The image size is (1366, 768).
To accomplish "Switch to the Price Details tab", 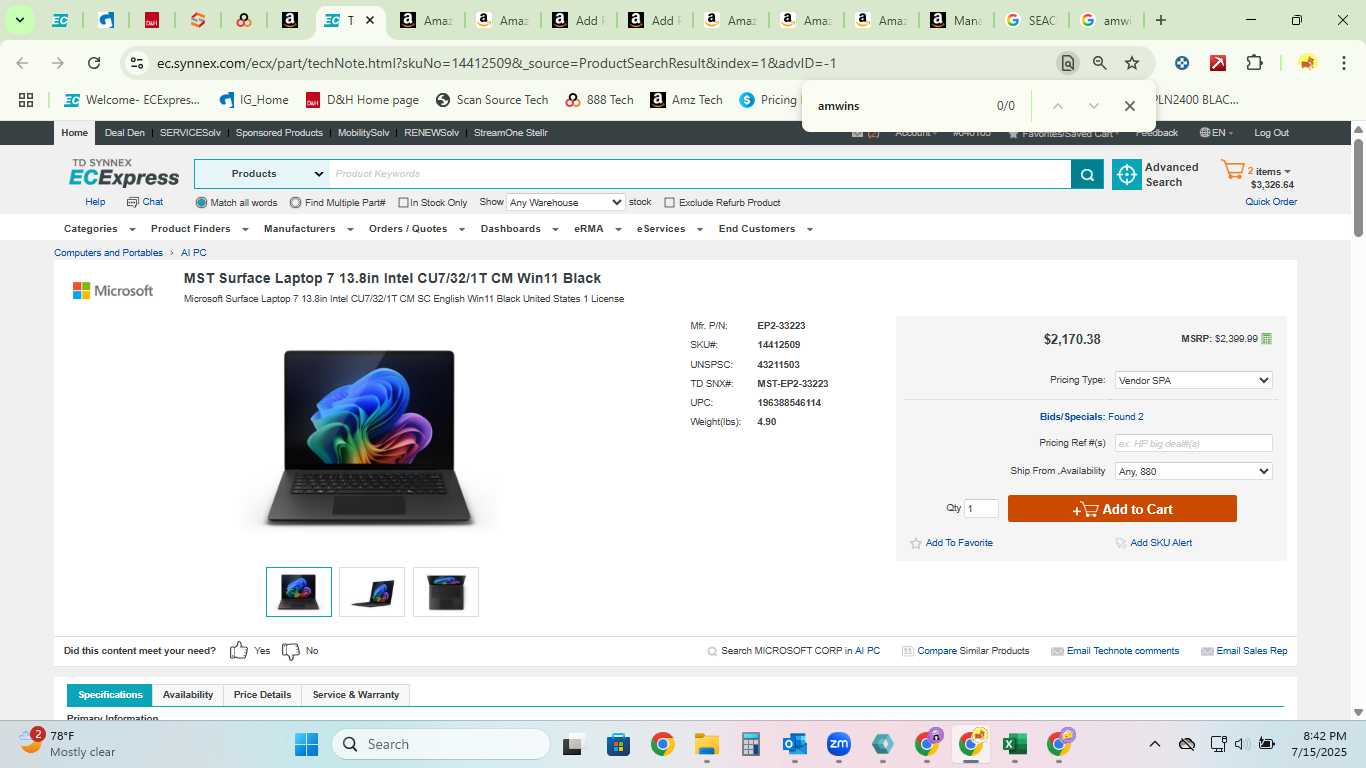I will click(x=262, y=695).
